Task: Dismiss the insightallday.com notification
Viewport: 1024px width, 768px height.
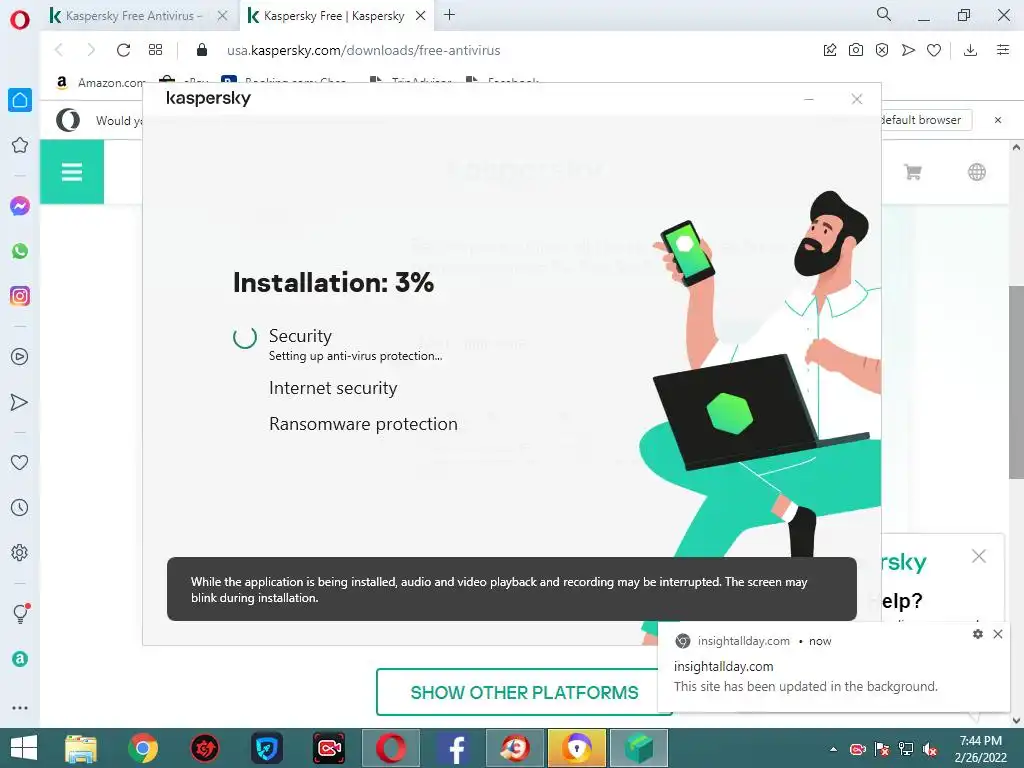Action: point(998,634)
